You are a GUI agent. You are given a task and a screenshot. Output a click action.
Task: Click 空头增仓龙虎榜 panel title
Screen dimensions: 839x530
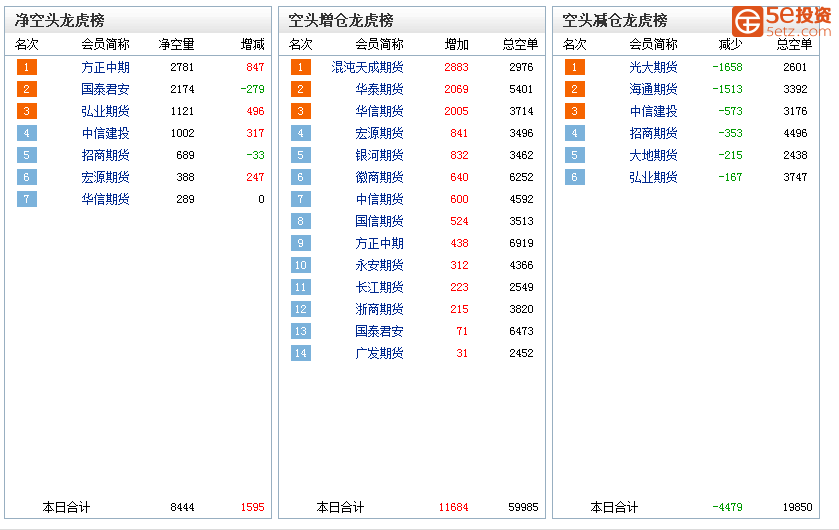point(341,21)
